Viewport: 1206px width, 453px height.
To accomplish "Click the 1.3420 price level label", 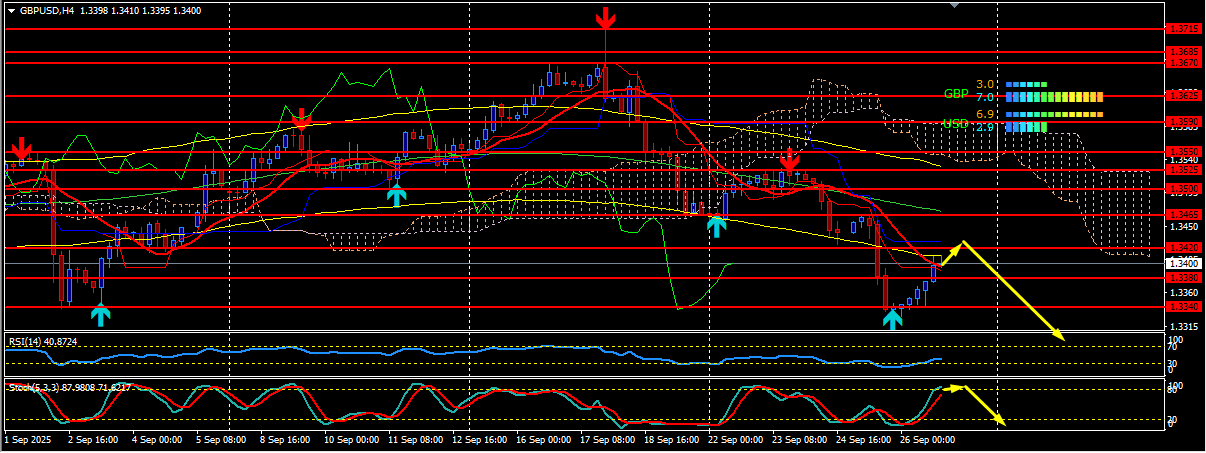I will (1184, 248).
